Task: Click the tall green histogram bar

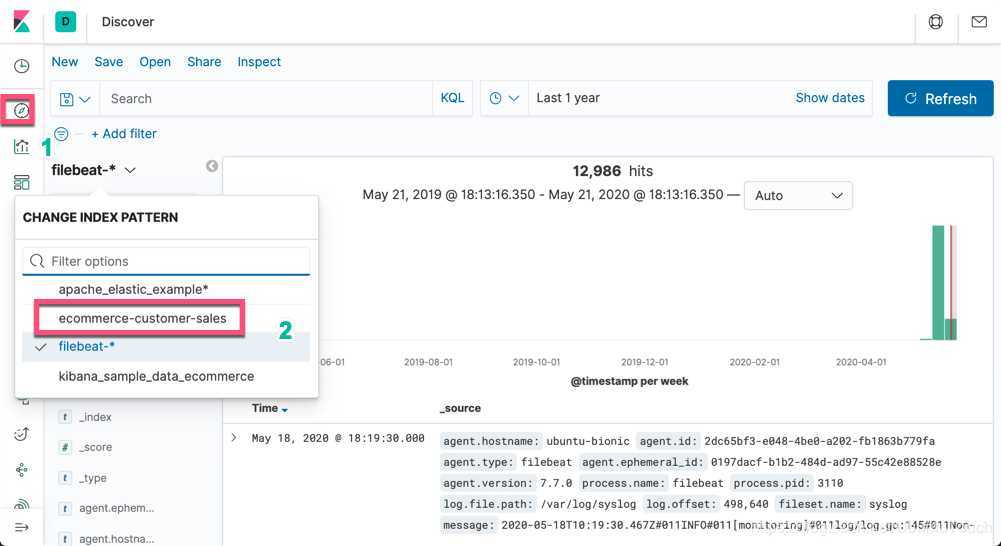Action: click(x=938, y=283)
